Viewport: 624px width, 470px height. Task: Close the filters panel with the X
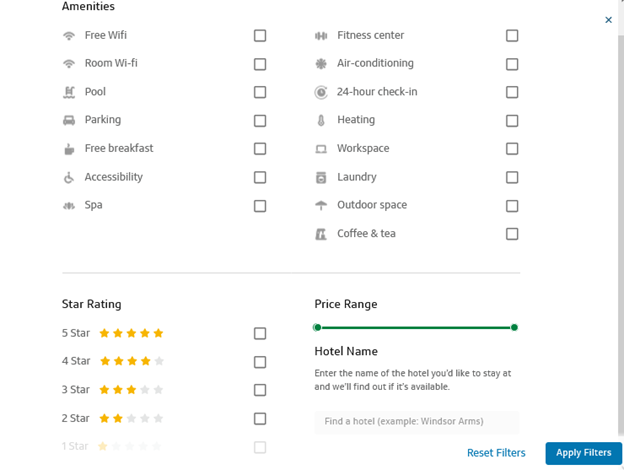(608, 20)
